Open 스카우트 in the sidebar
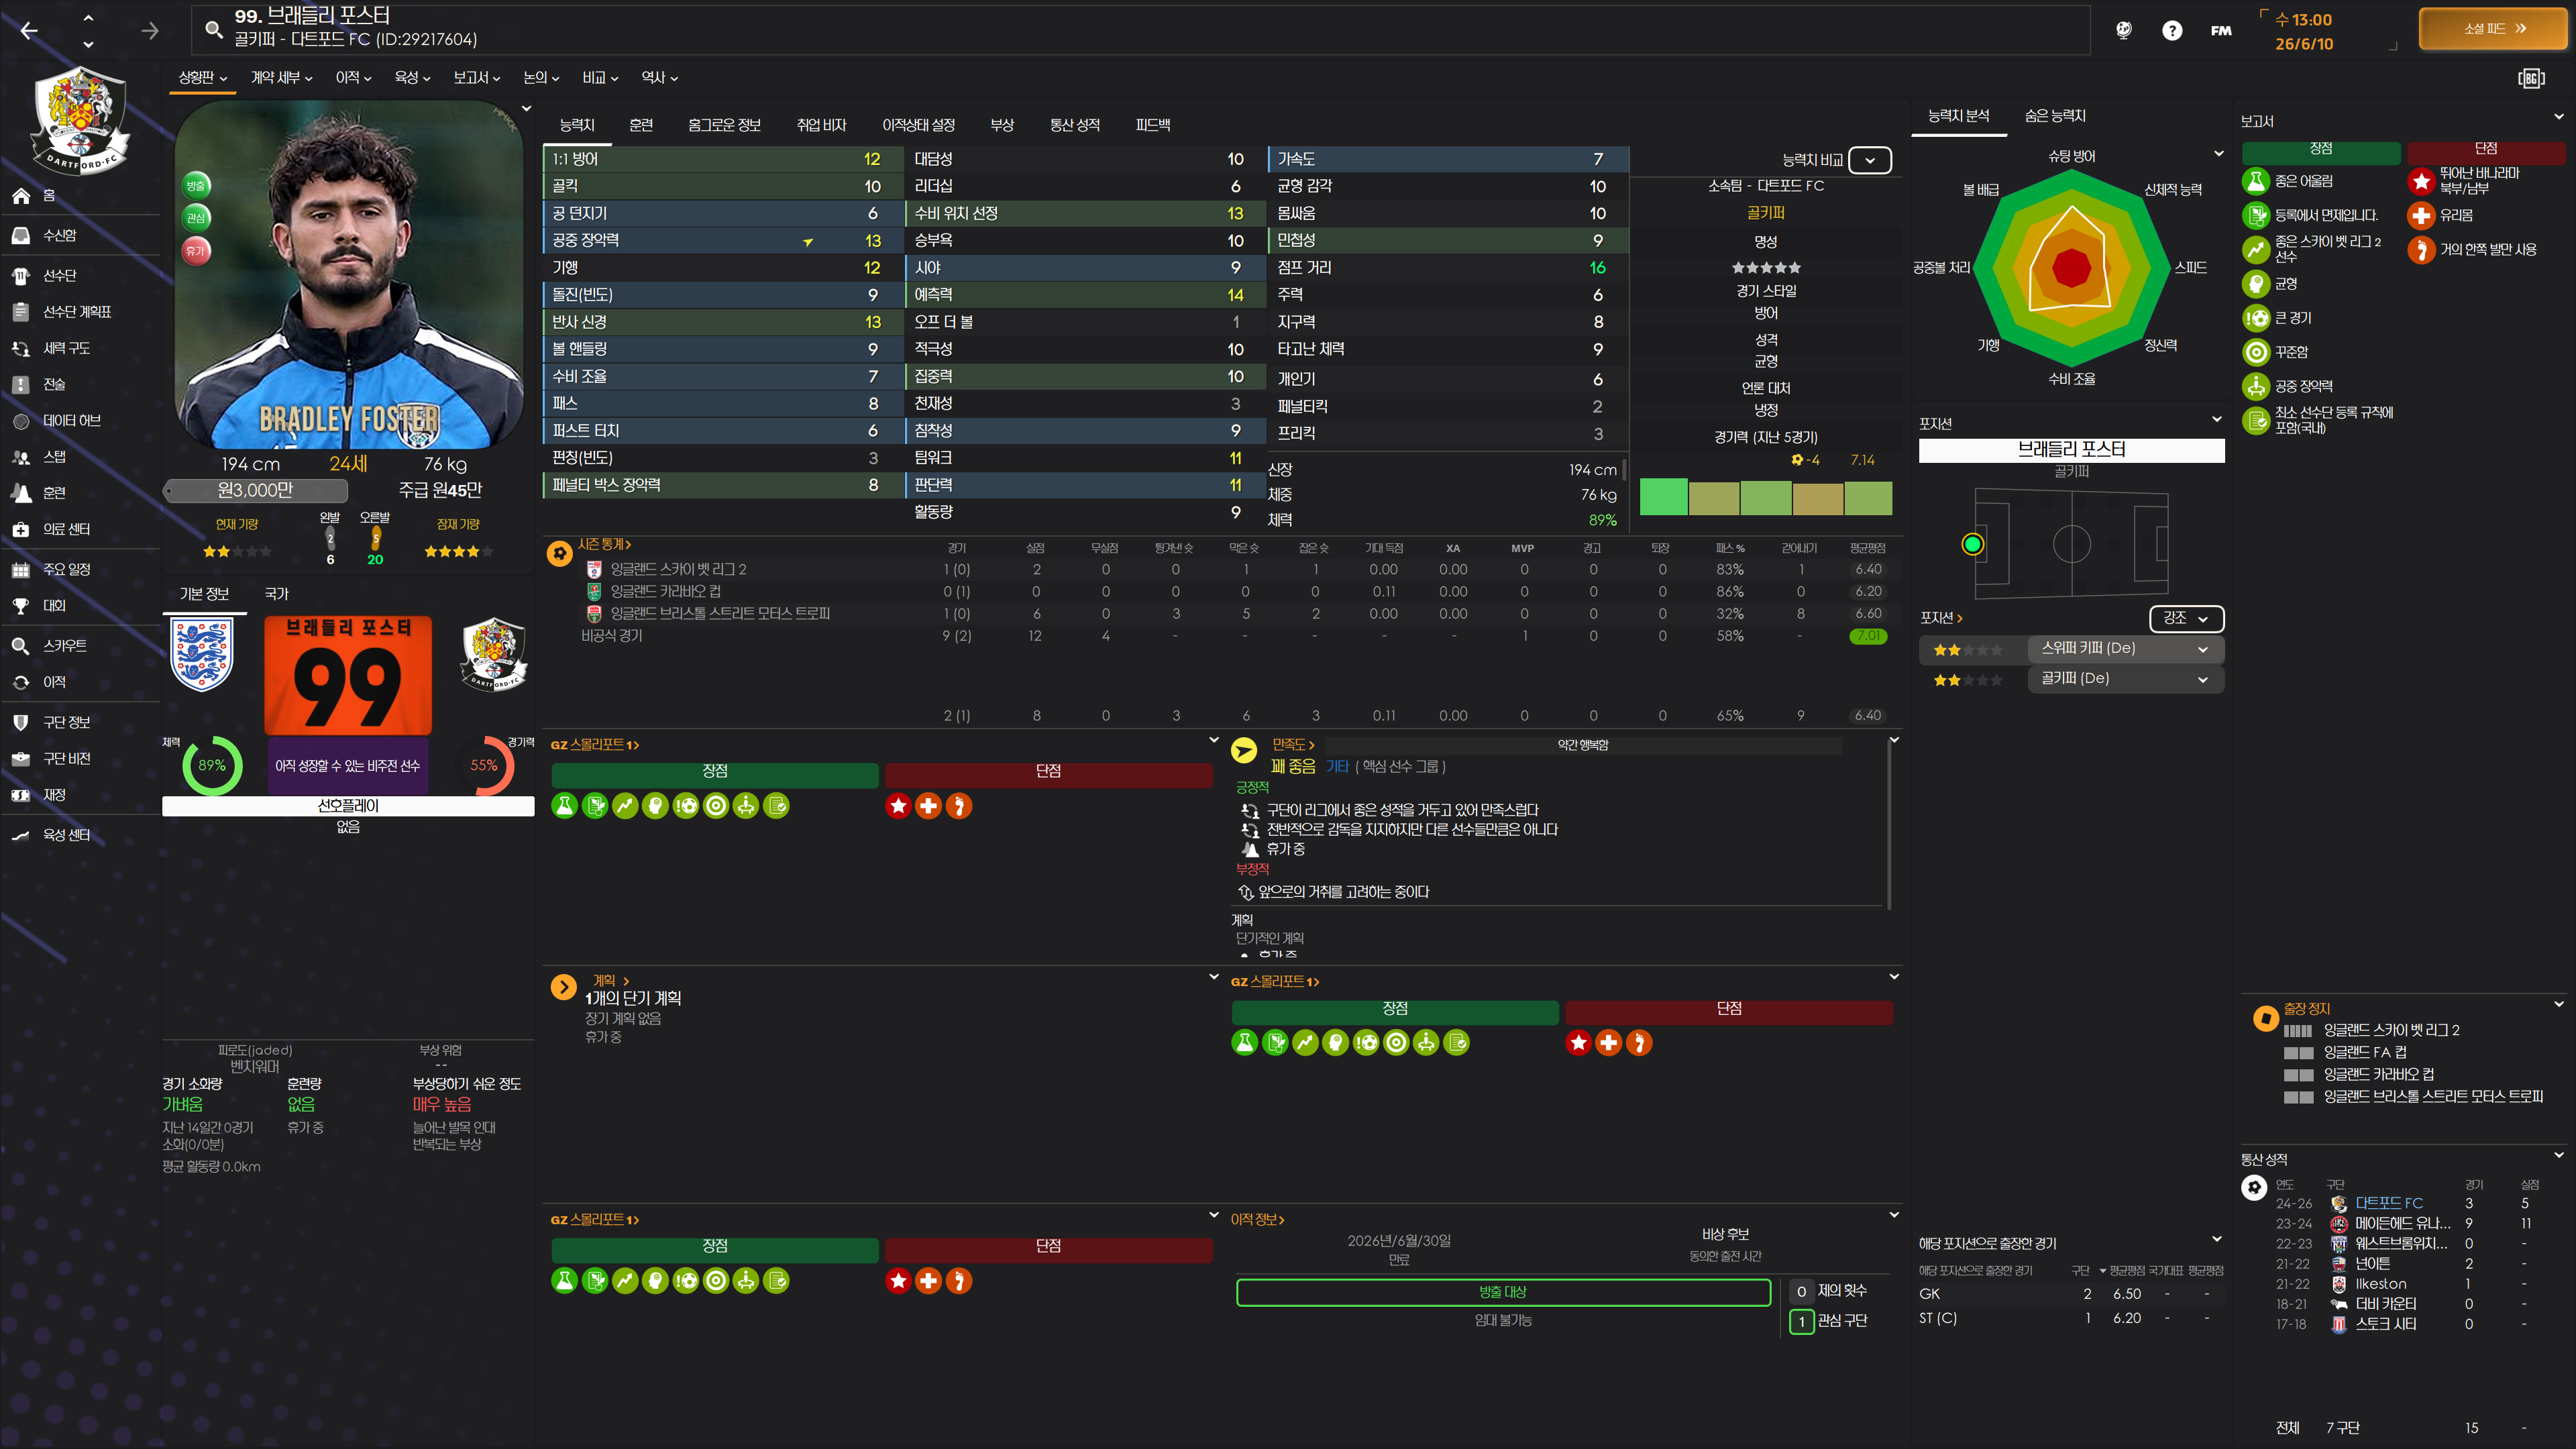The height and width of the screenshot is (1449, 2576). click(64, 646)
